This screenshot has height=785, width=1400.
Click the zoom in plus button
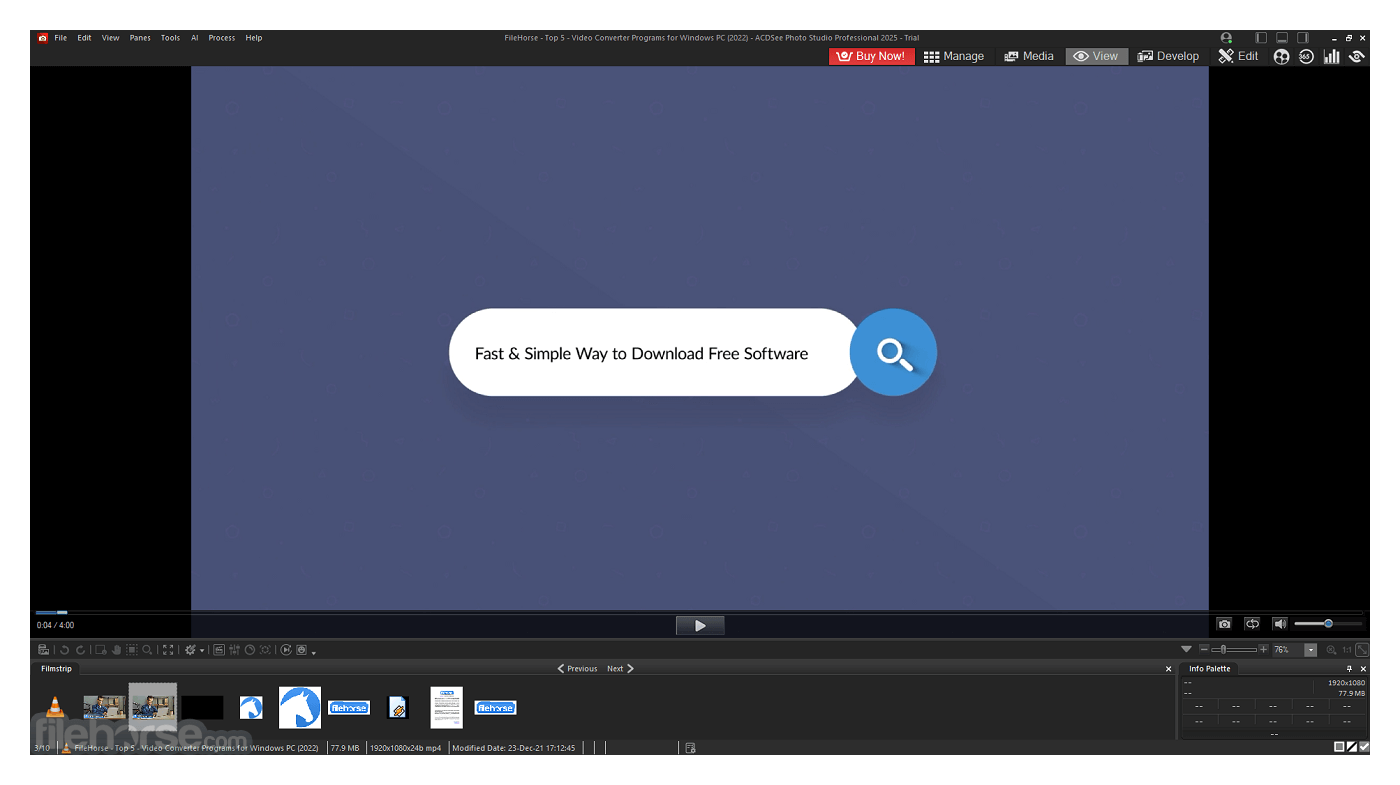click(1264, 649)
